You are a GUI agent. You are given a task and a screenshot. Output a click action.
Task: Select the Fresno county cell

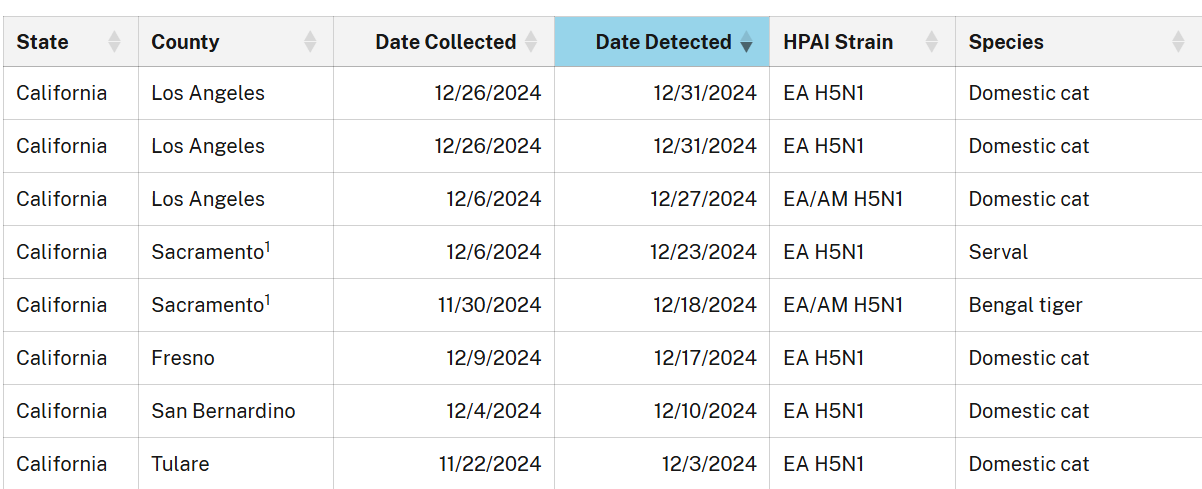click(x=236, y=358)
